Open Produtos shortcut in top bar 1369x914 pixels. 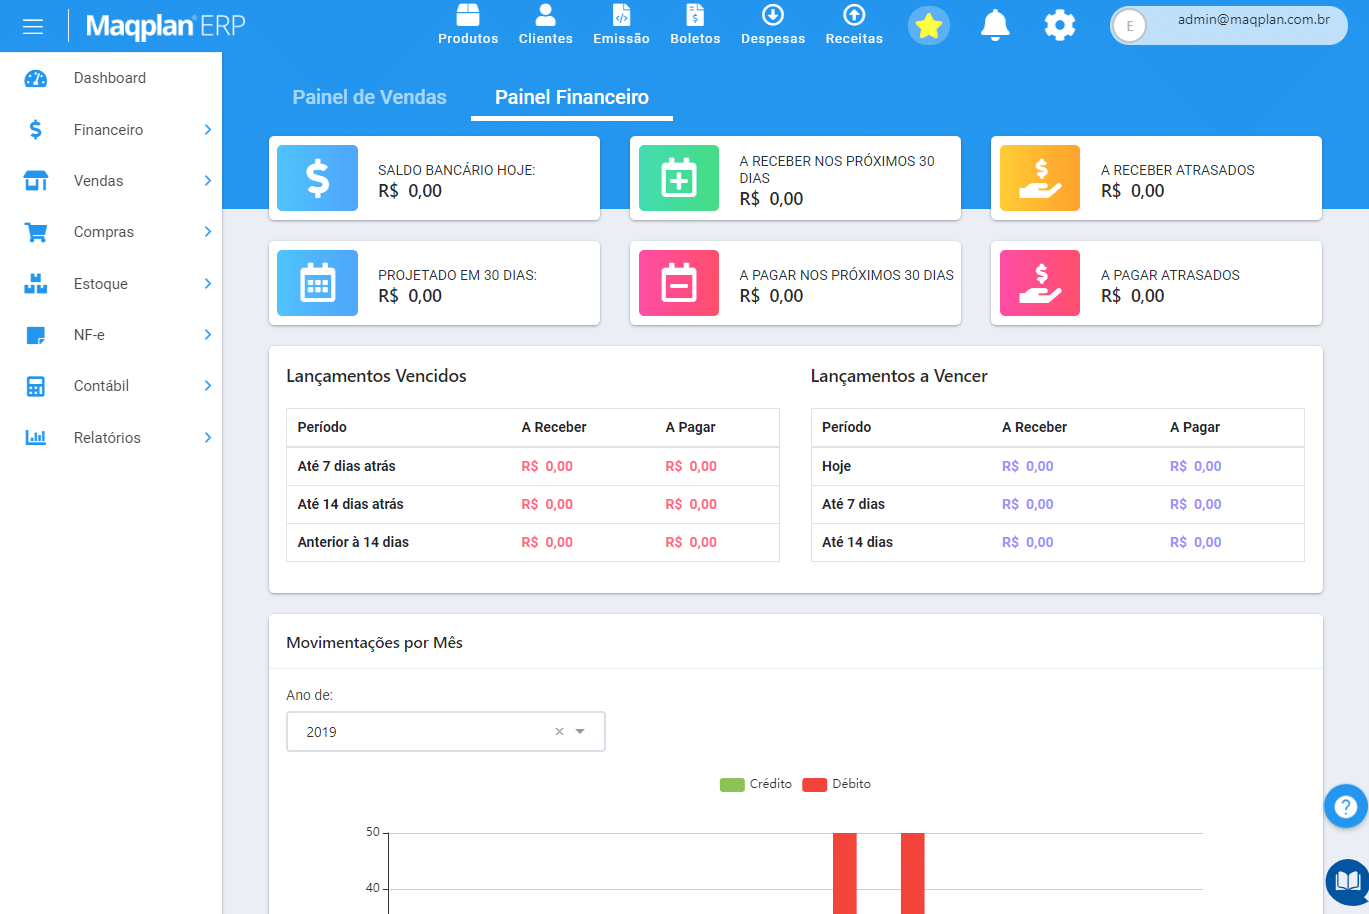point(468,25)
